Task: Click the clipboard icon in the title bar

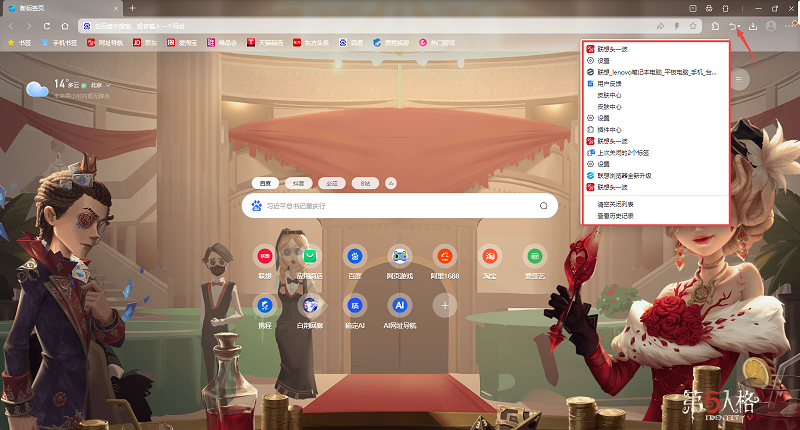Action: (726, 8)
